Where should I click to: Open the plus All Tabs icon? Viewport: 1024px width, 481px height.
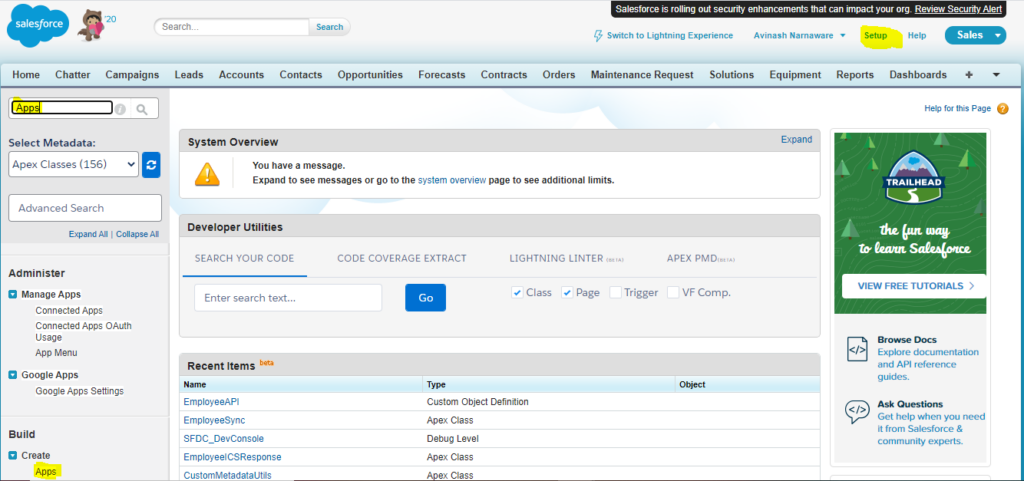click(x=968, y=75)
